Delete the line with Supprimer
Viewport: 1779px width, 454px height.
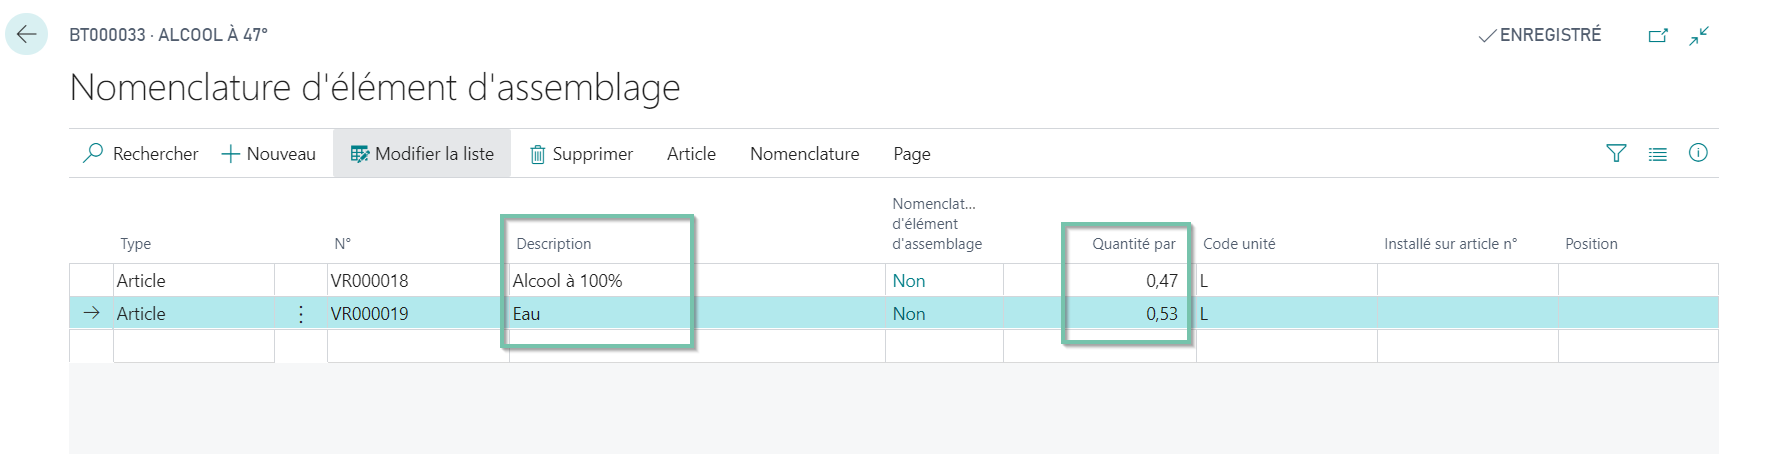pyautogui.click(x=581, y=154)
